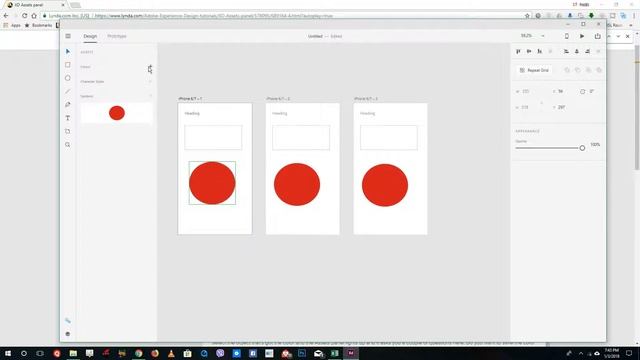Viewport: 640px width, 360px height.
Task: Select the Rectangle tool
Action: tap(68, 65)
